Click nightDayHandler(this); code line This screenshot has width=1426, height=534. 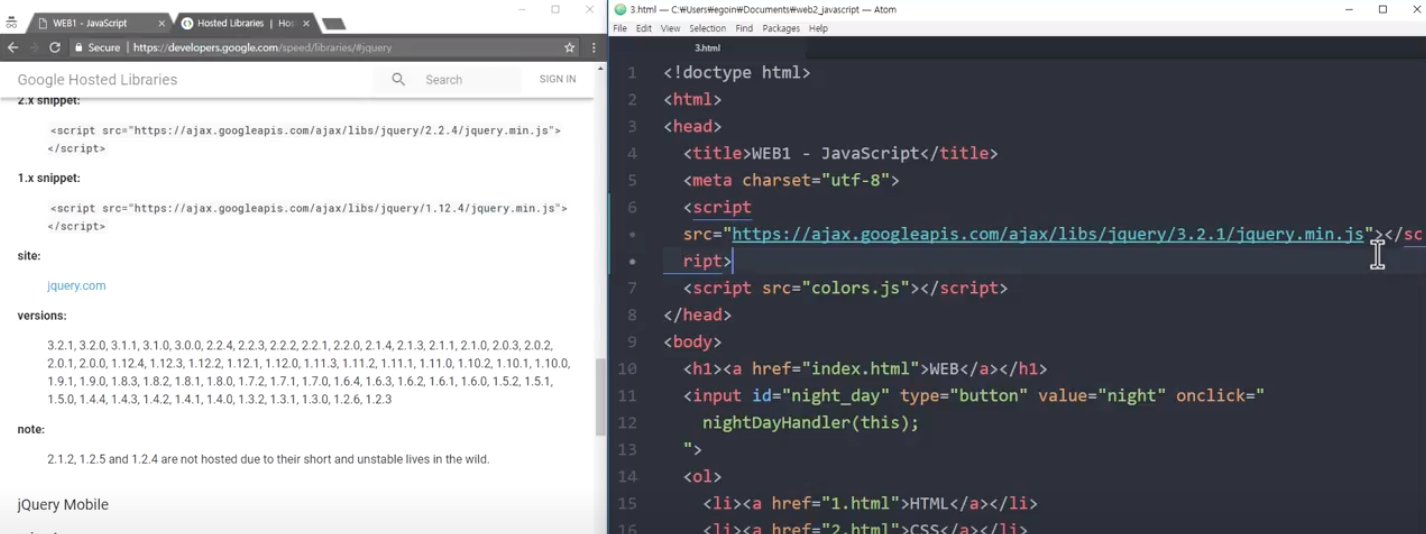point(810,423)
